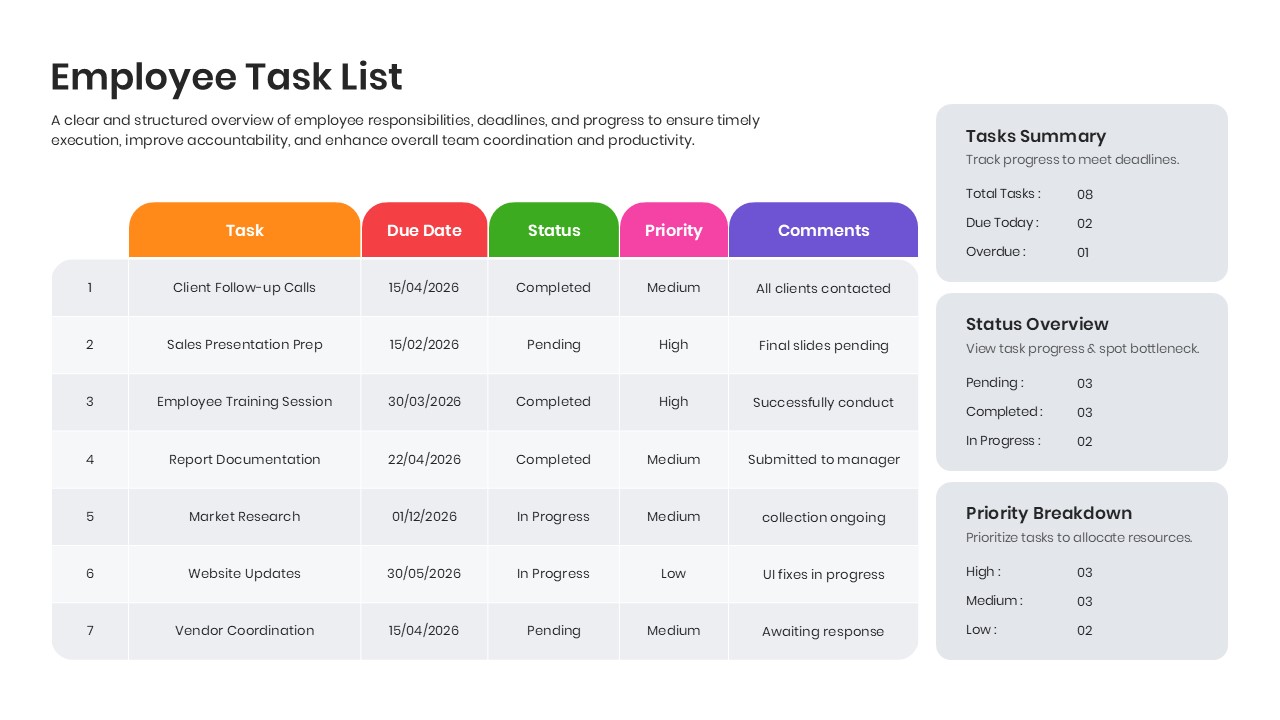Click "High" priority of Employee Training Session

pyautogui.click(x=673, y=402)
